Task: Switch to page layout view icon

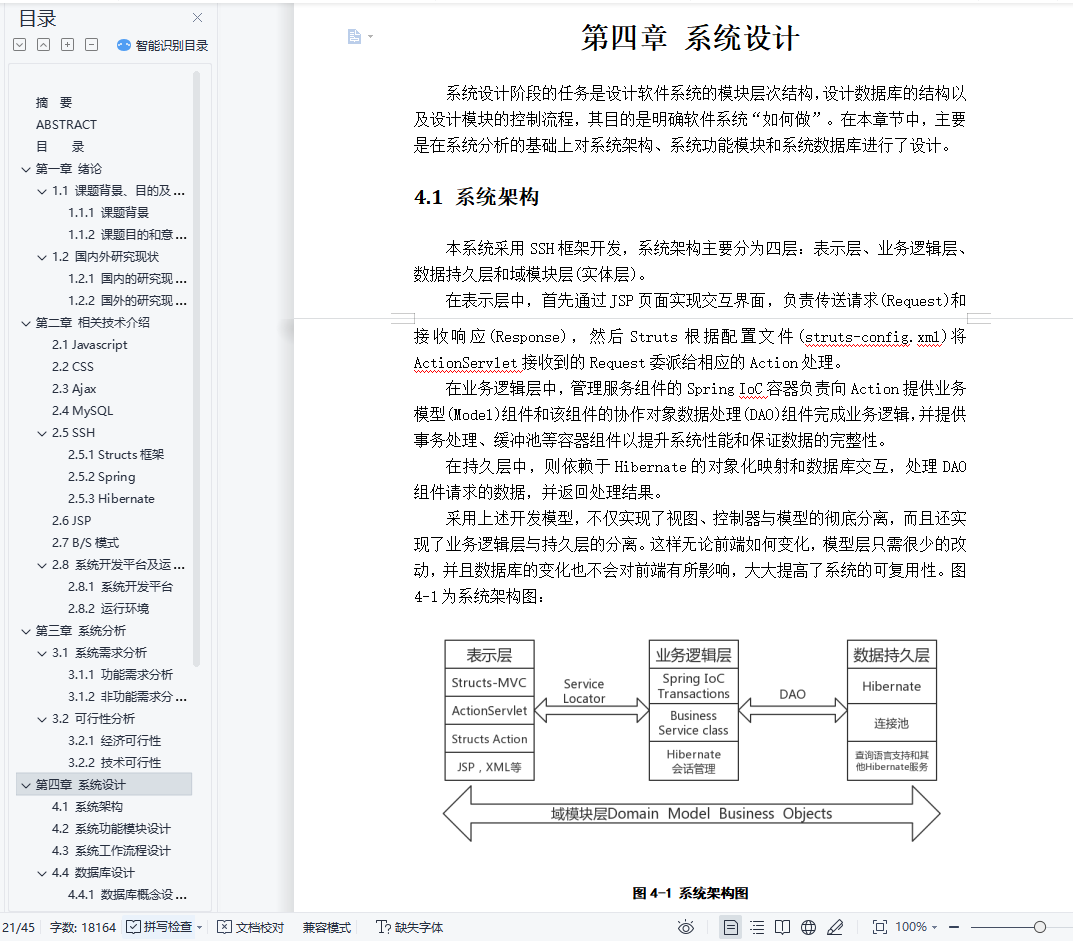Action: (731, 927)
